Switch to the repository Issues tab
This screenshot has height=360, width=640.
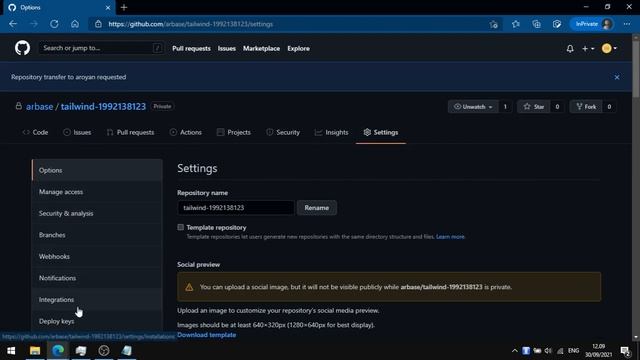coord(77,132)
